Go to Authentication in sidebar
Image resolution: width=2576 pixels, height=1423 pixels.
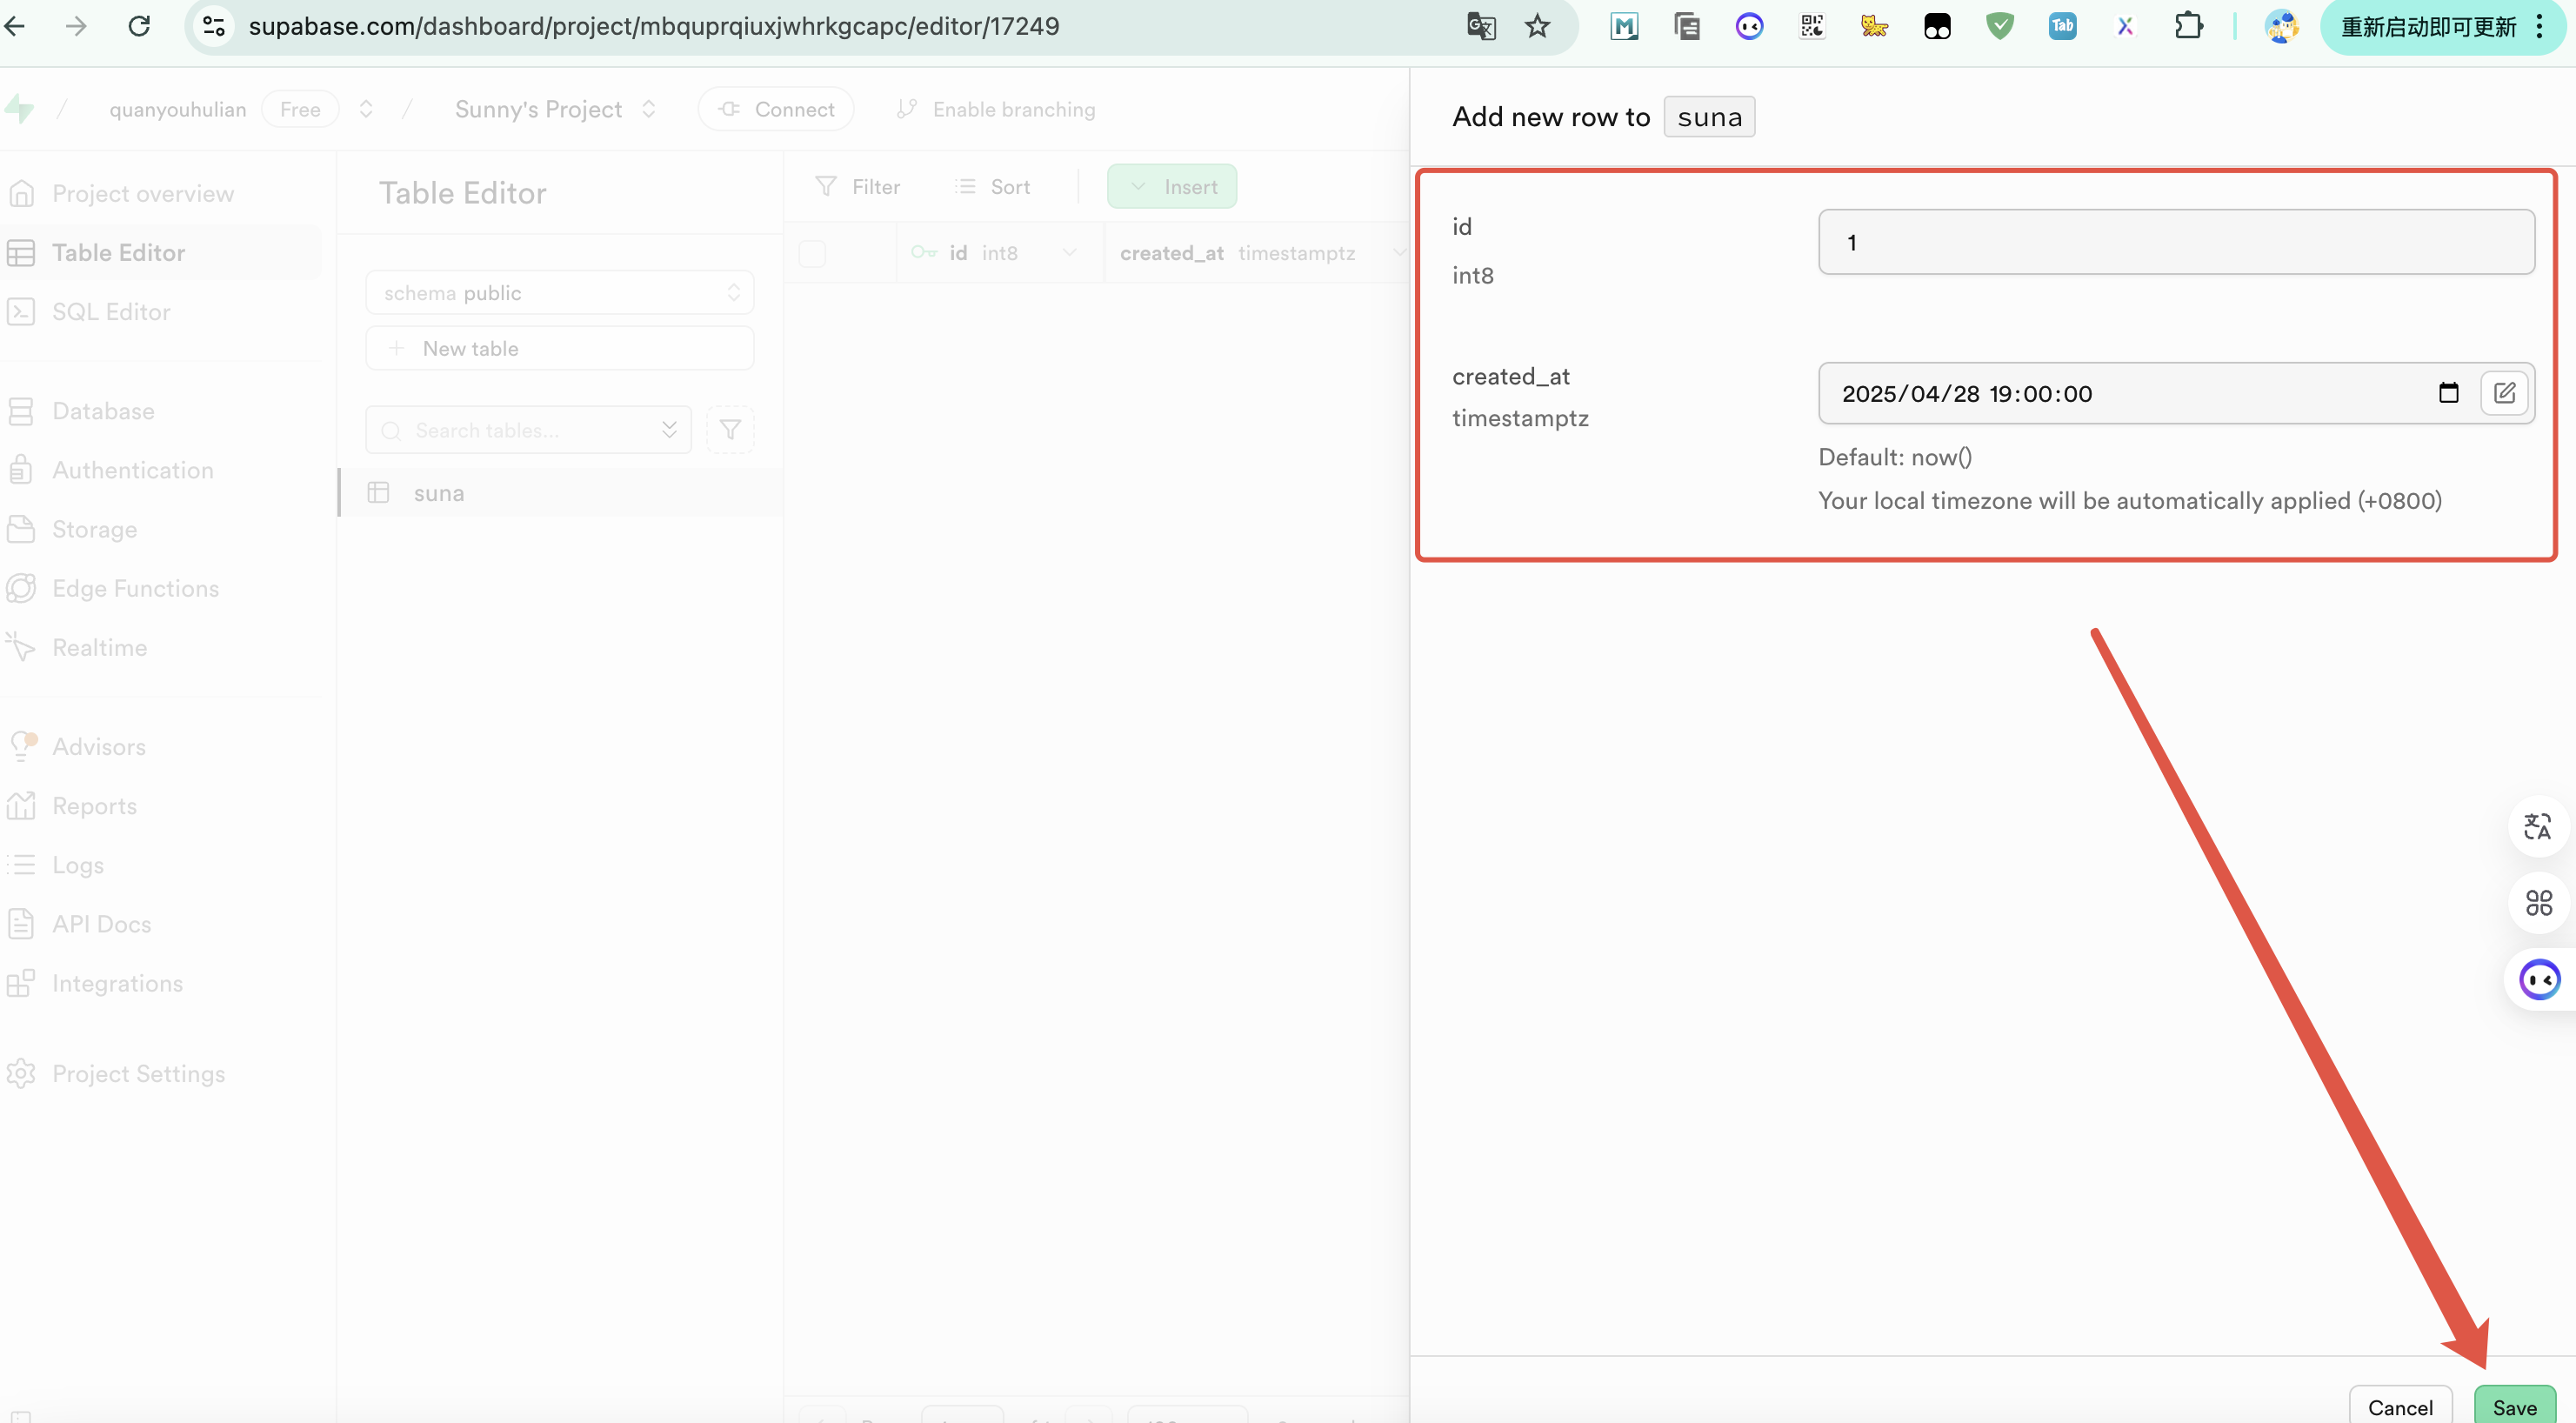point(132,470)
